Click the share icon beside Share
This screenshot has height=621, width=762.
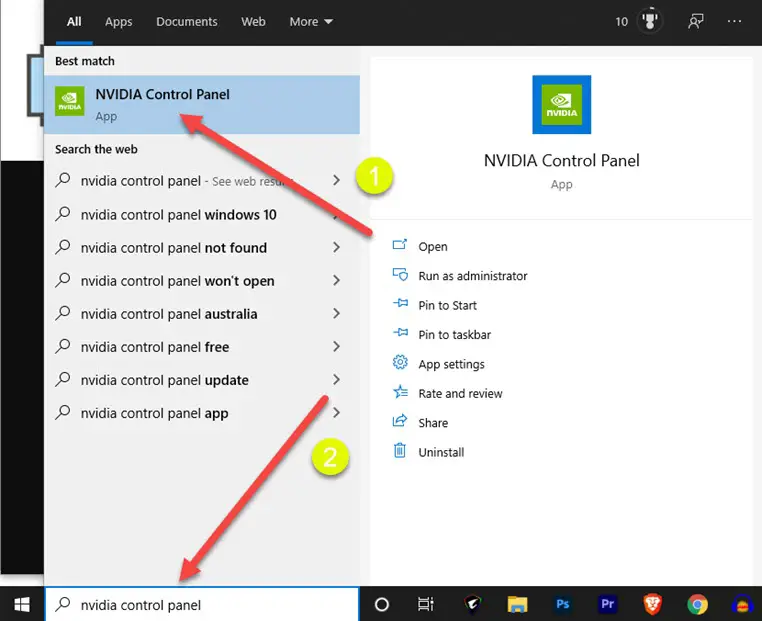399,421
